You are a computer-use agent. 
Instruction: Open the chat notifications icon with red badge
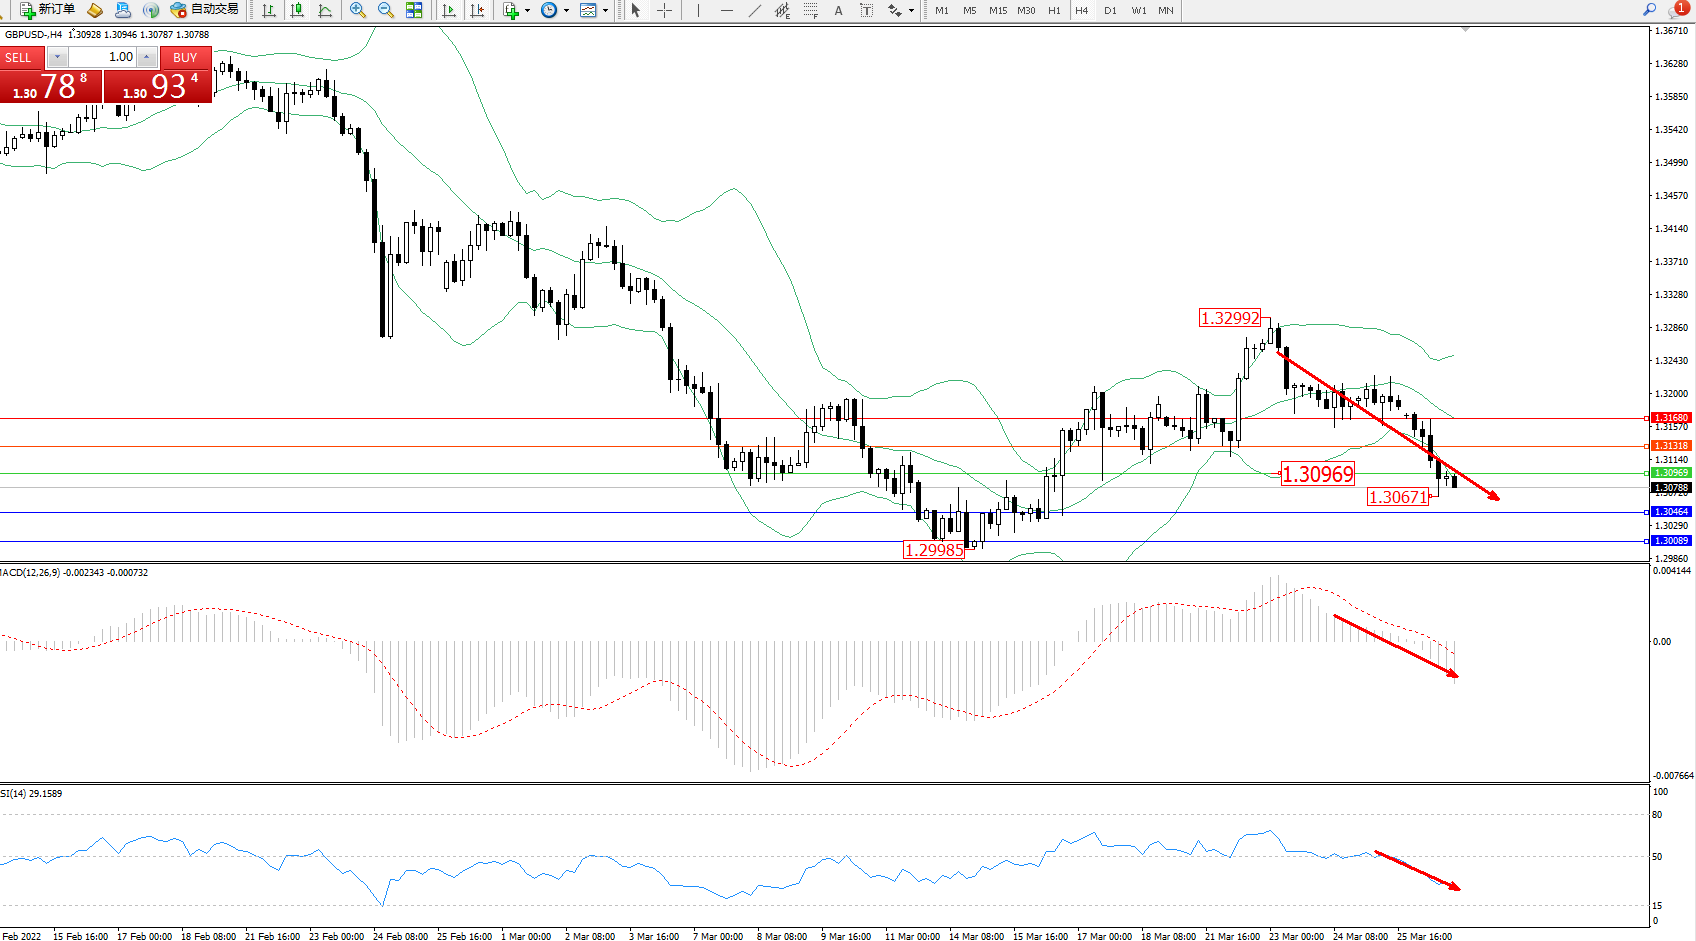[x=1677, y=10]
